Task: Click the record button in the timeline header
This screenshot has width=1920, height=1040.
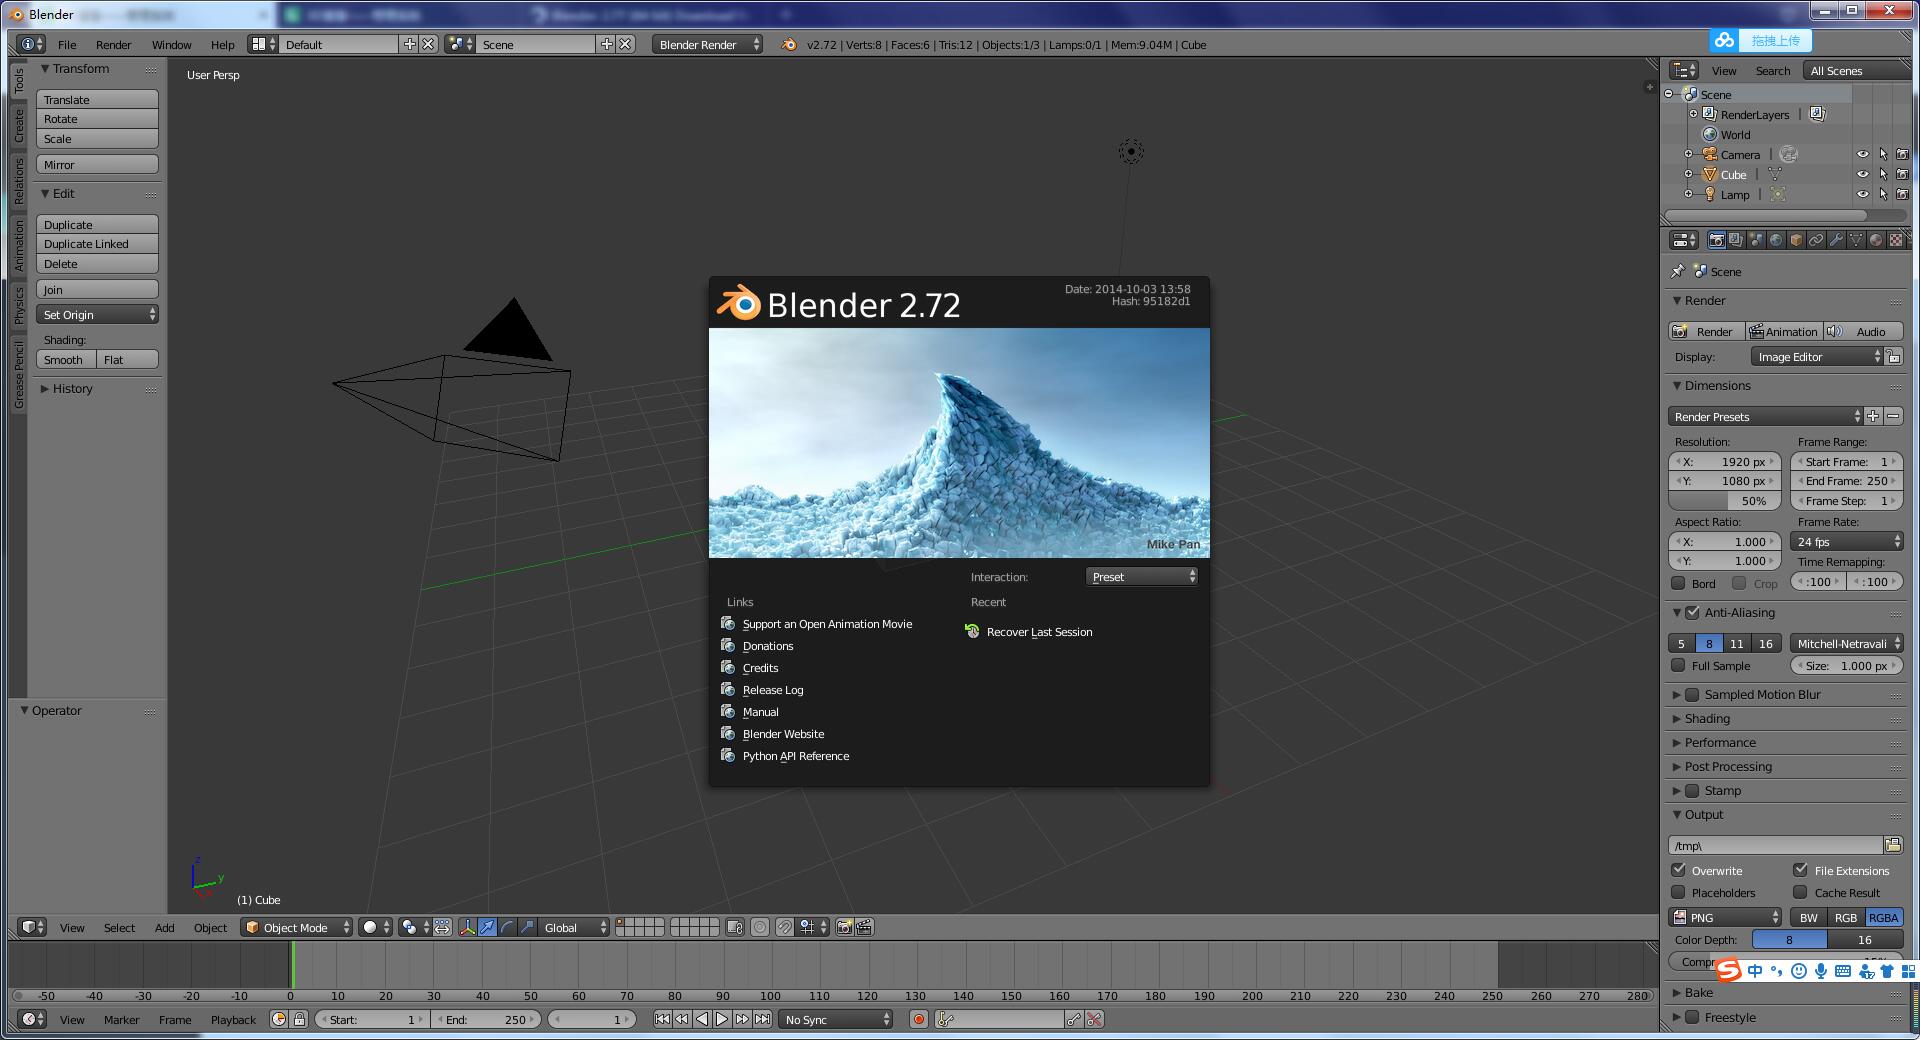Action: pos(918,1019)
